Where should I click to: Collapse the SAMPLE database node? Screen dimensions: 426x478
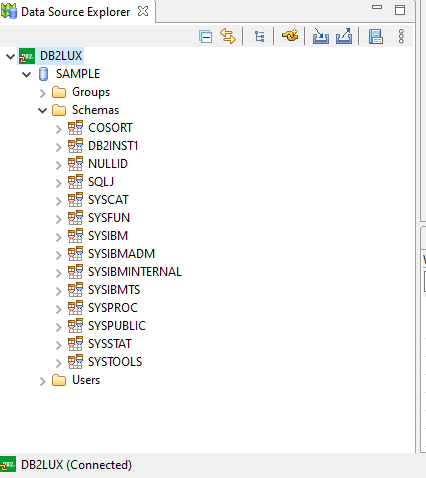pos(27,74)
